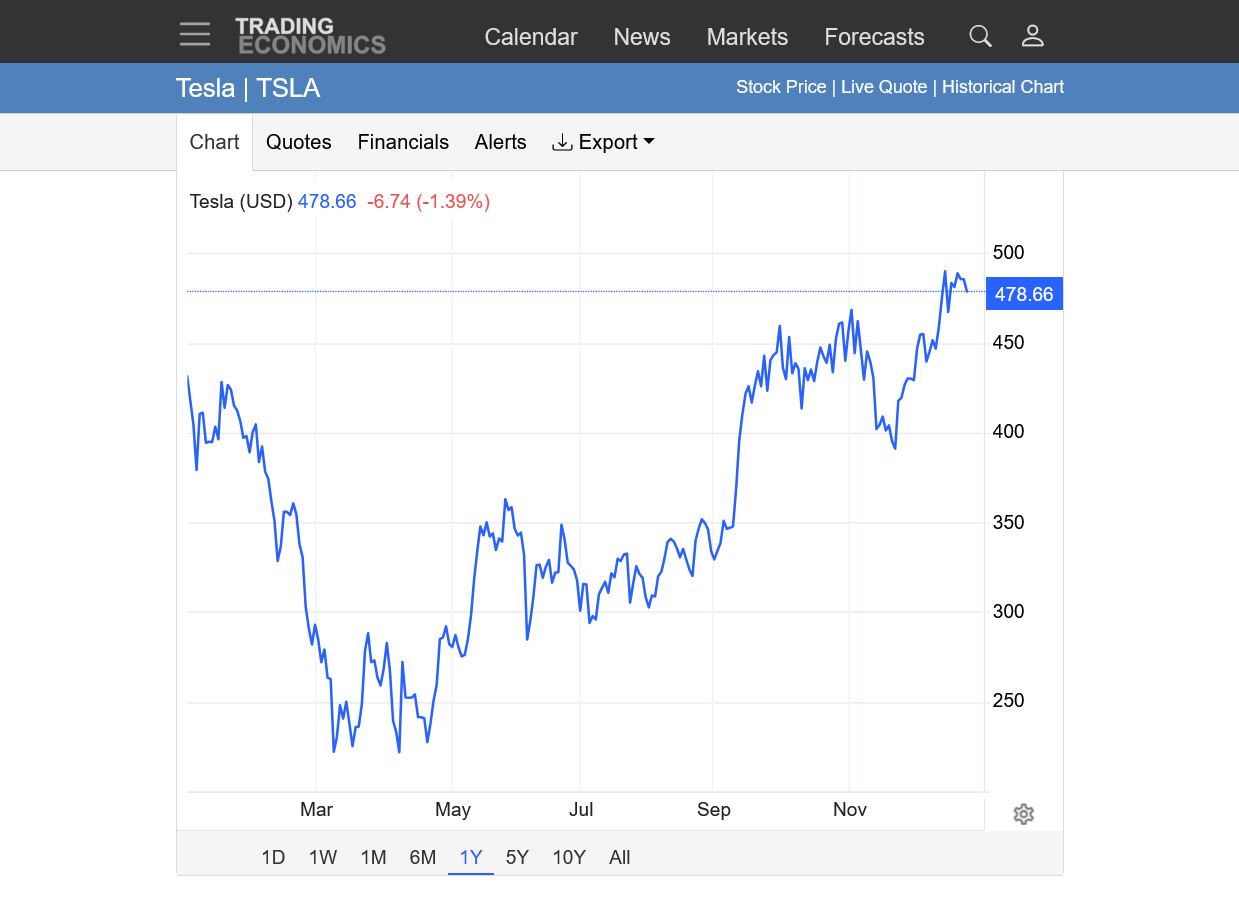Open News from the top navigation

point(642,37)
